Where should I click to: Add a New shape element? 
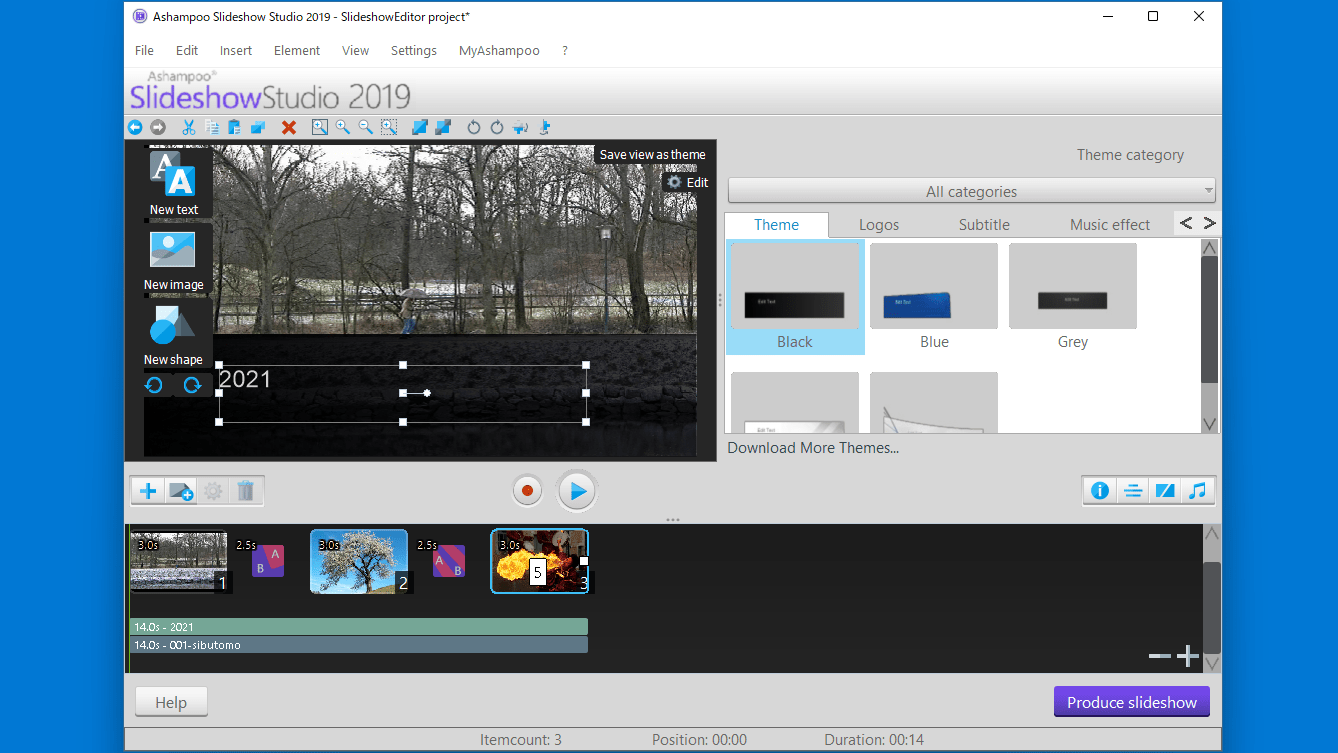point(173,335)
